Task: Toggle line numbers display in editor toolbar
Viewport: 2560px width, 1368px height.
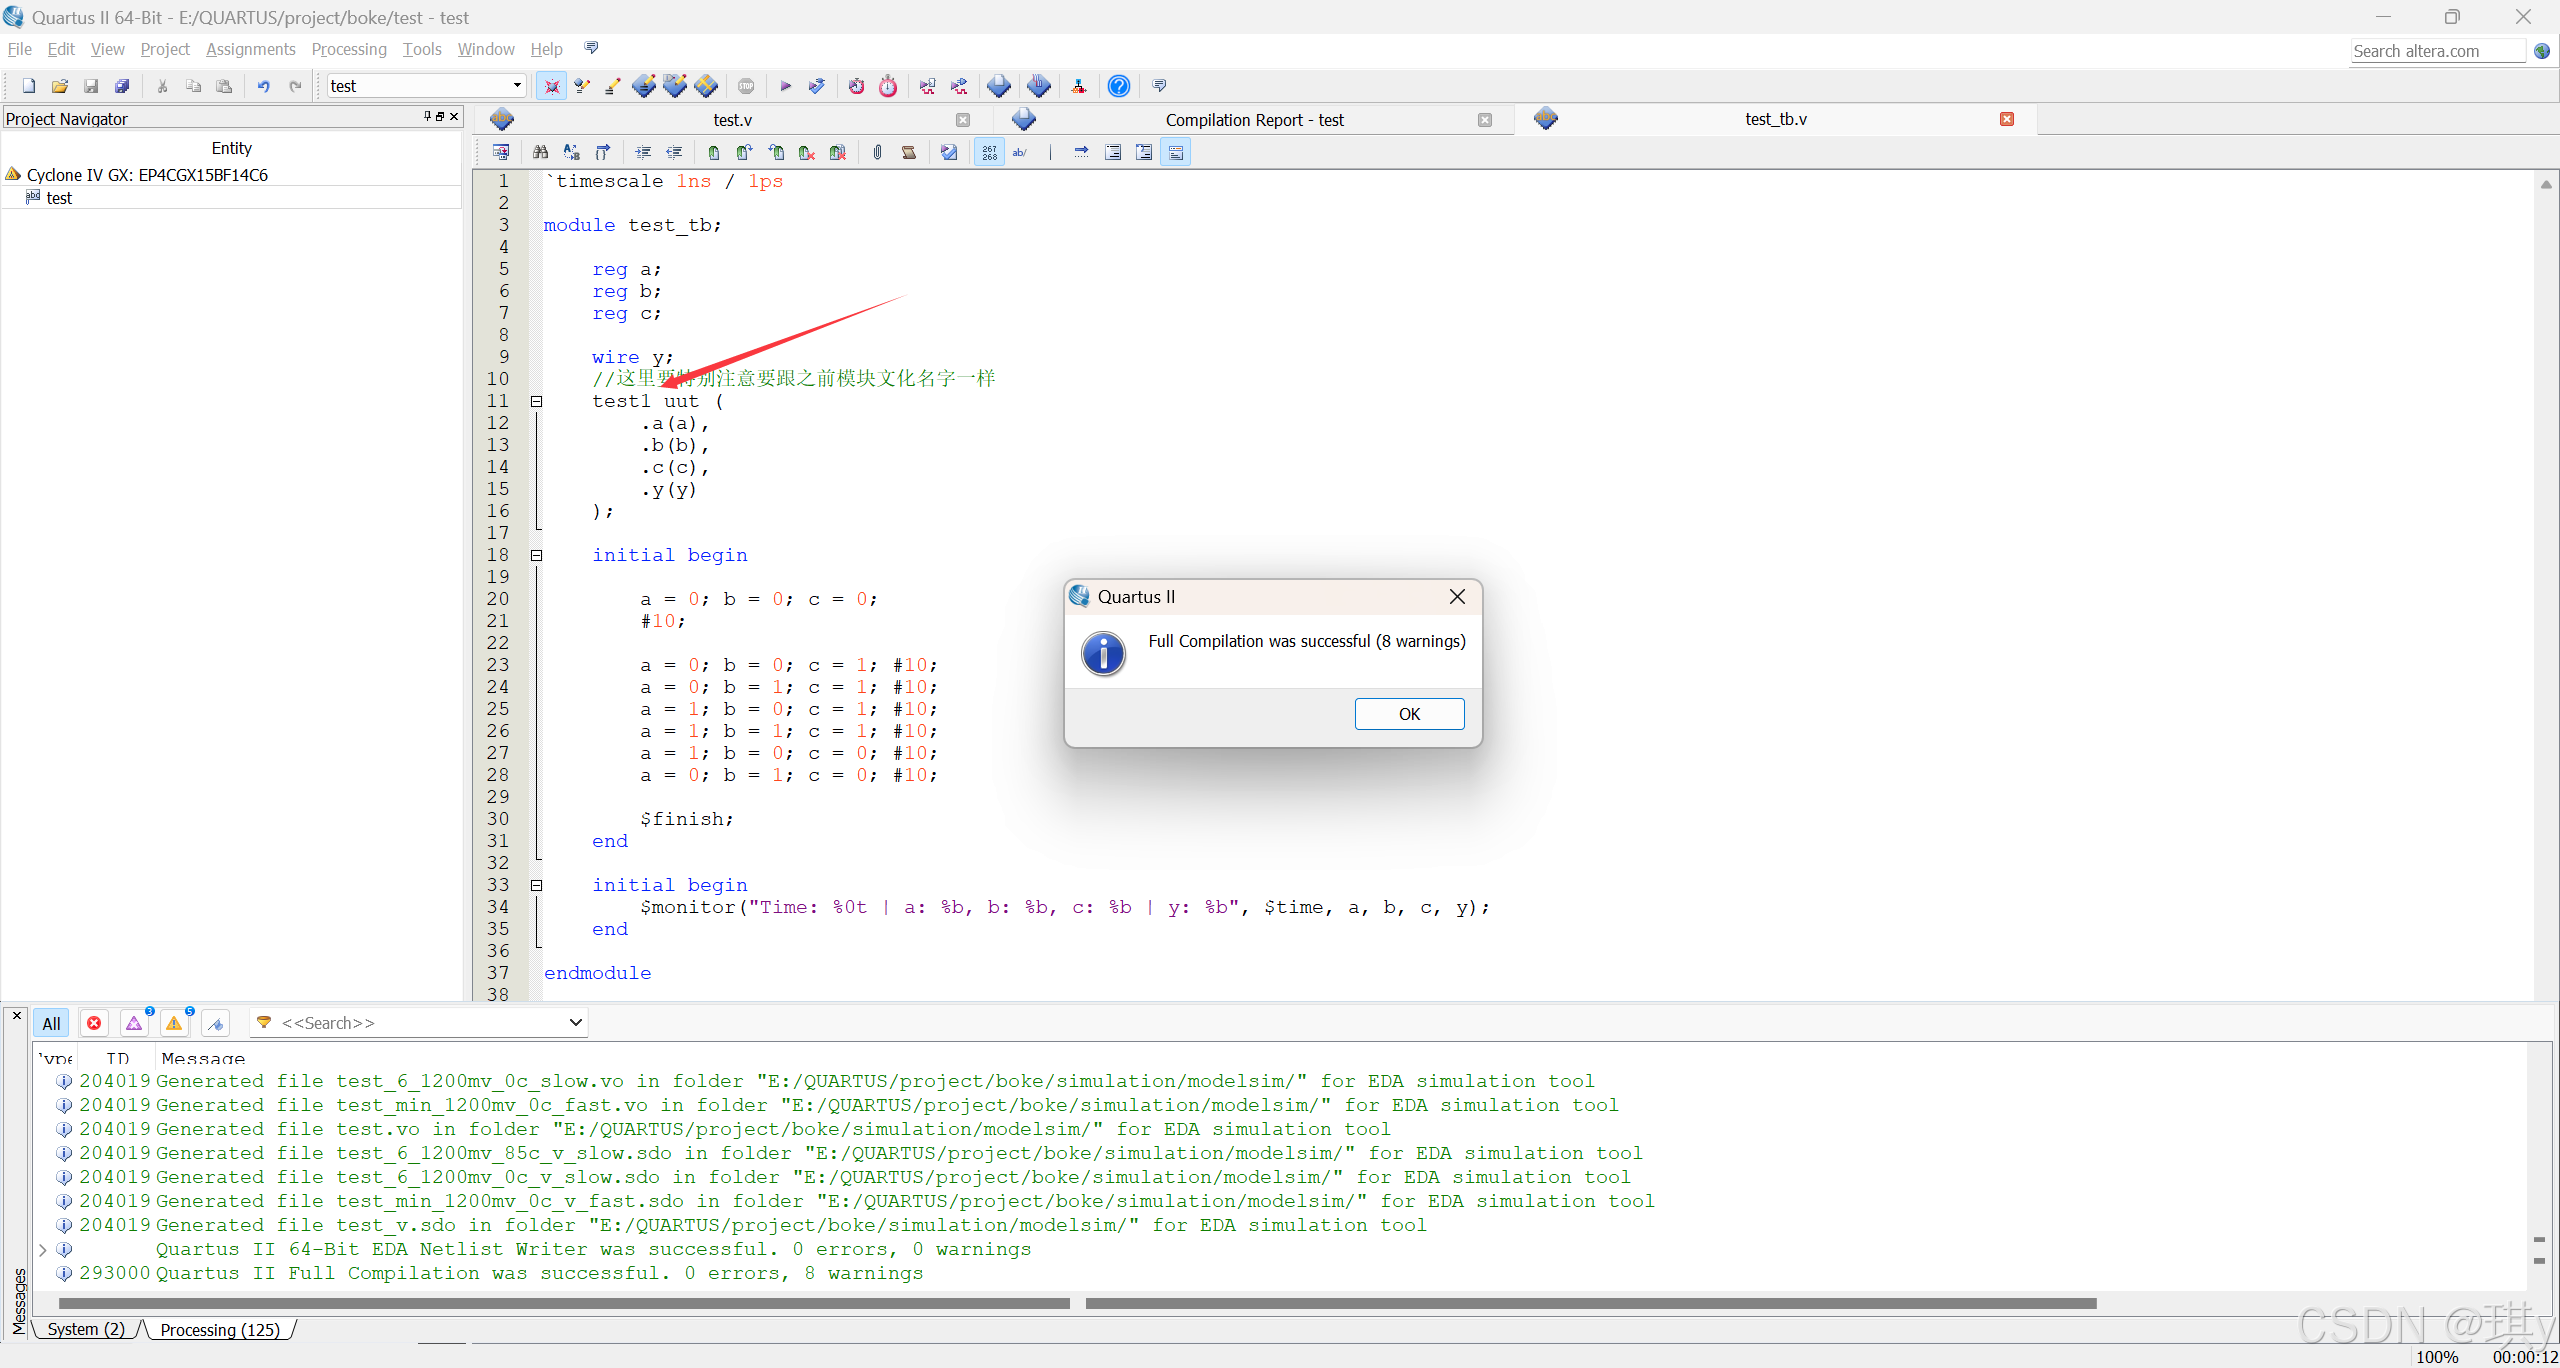Action: coord(989,152)
